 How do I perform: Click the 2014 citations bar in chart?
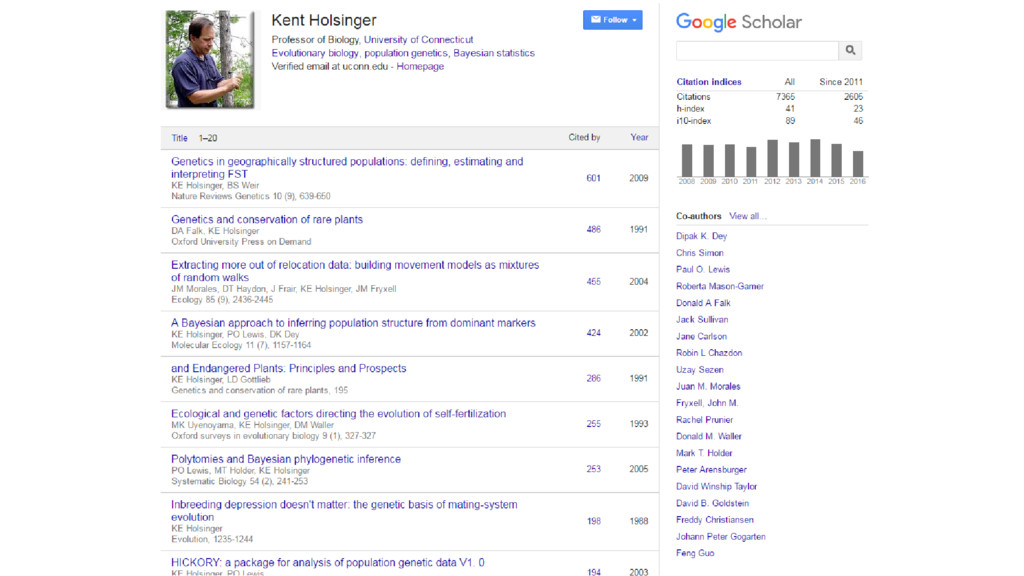point(815,158)
